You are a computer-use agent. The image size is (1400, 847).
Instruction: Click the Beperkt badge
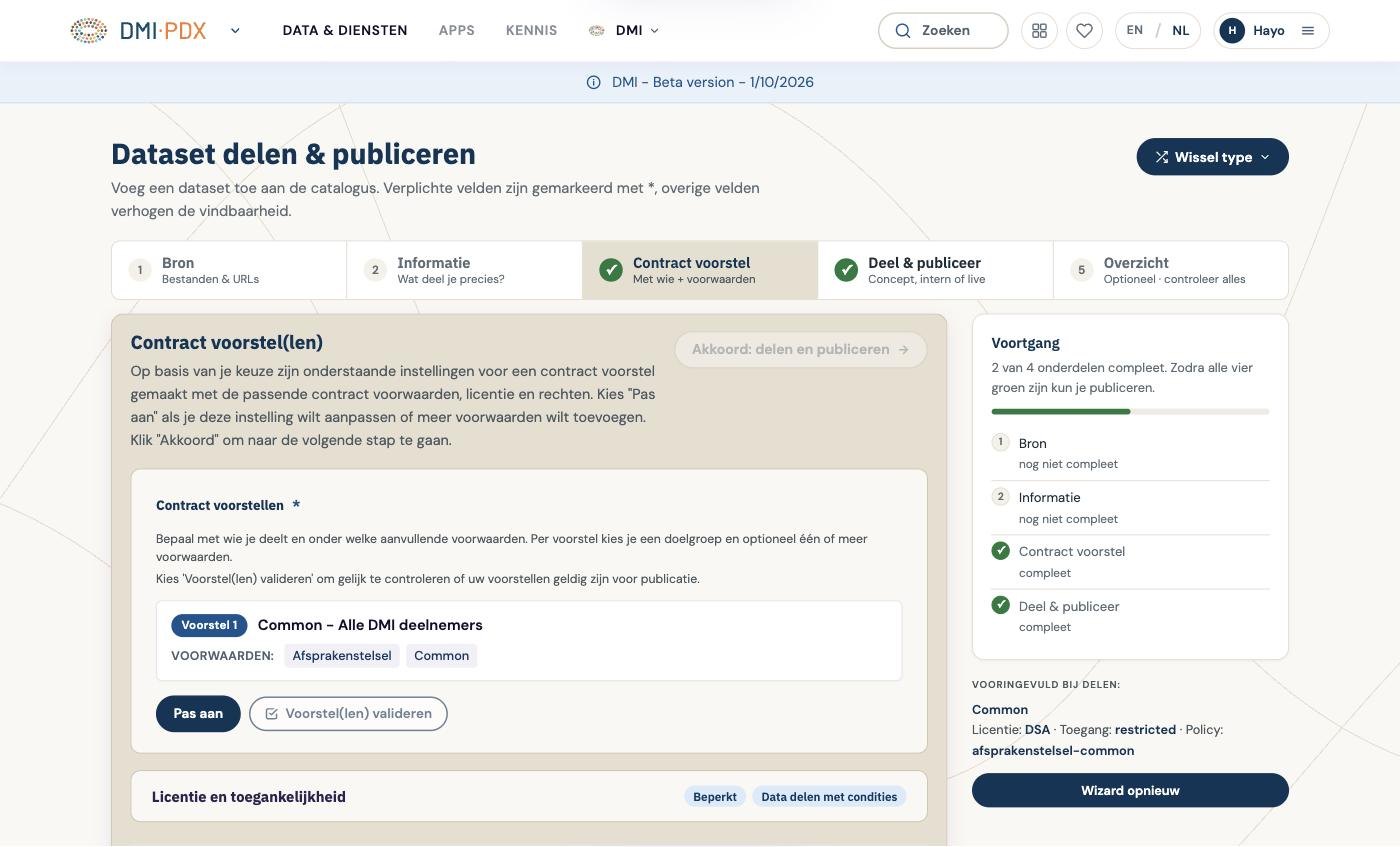[x=715, y=797]
